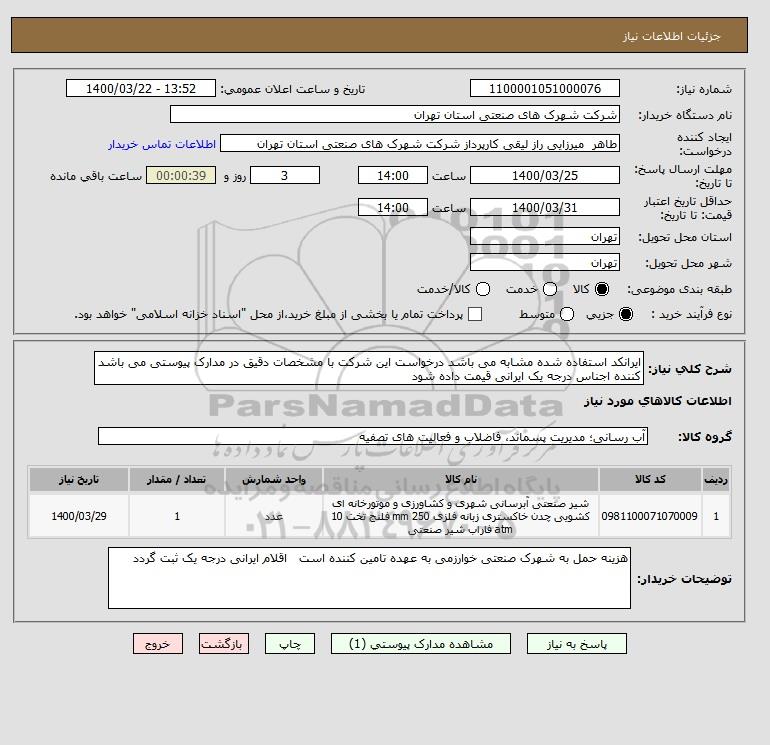Choose متوسط purchase process type
Screen dimensions: 770x745
click(x=567, y=314)
